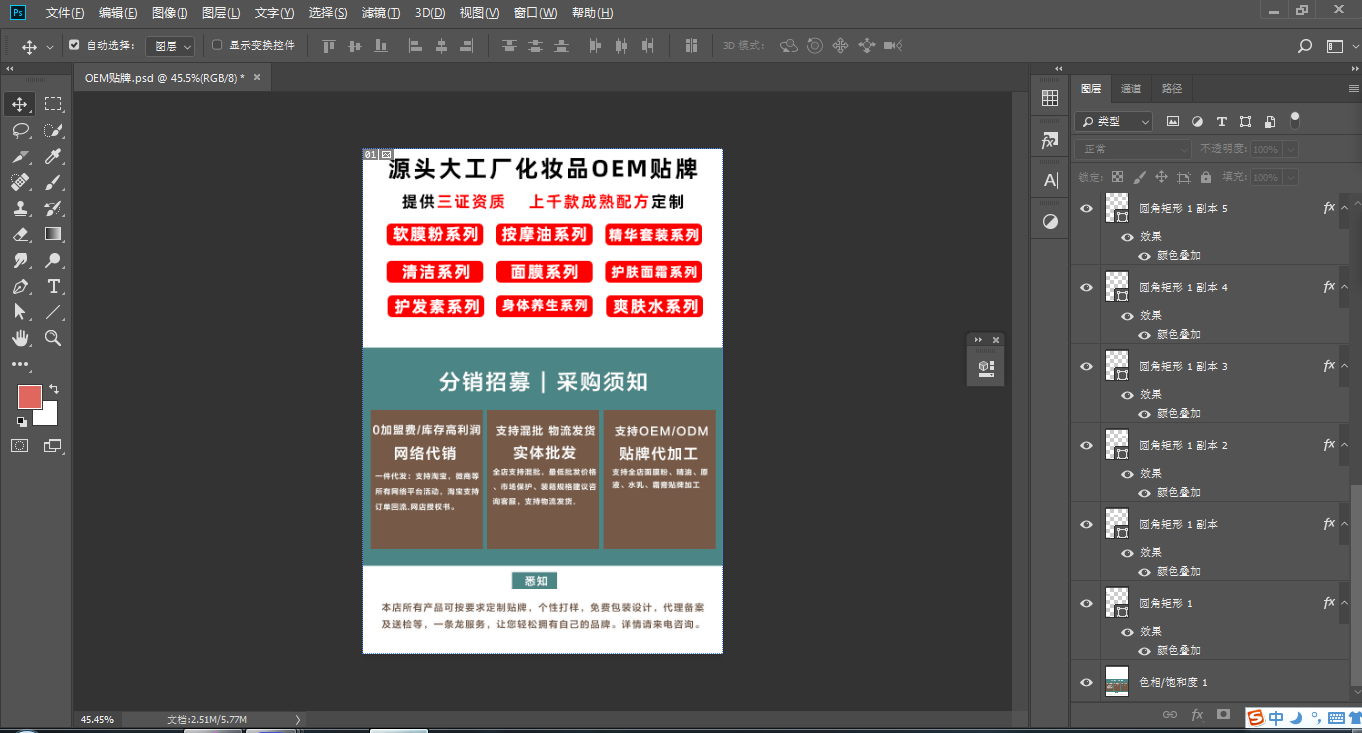Image resolution: width=1362 pixels, height=733 pixels.
Task: Open the 窗口 menu
Action: pos(535,13)
